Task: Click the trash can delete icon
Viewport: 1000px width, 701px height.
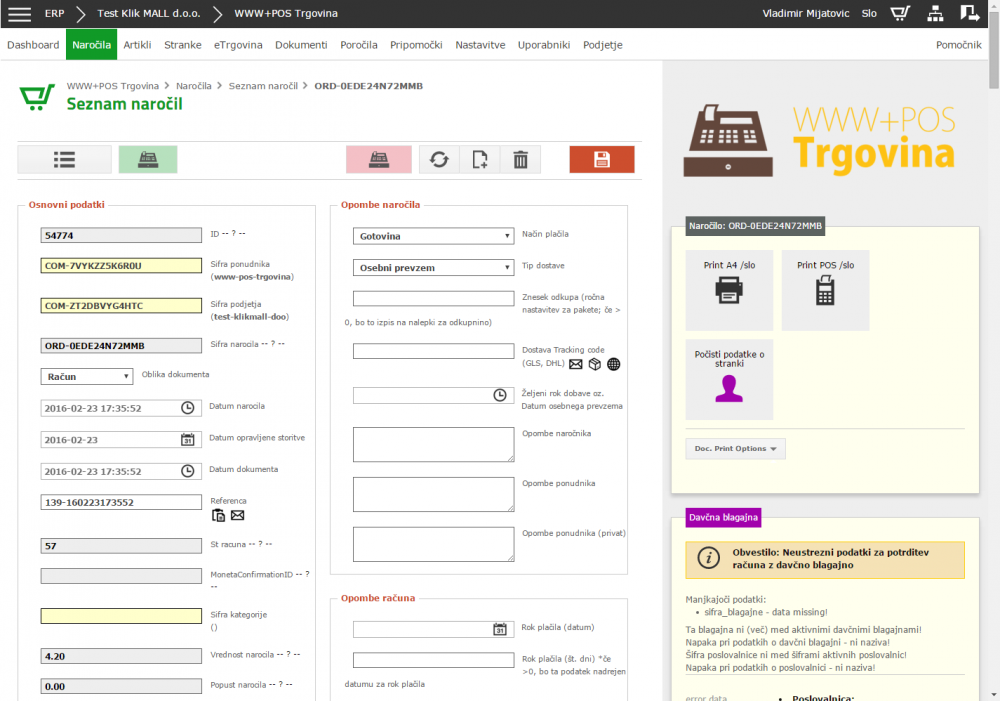Action: (x=520, y=160)
